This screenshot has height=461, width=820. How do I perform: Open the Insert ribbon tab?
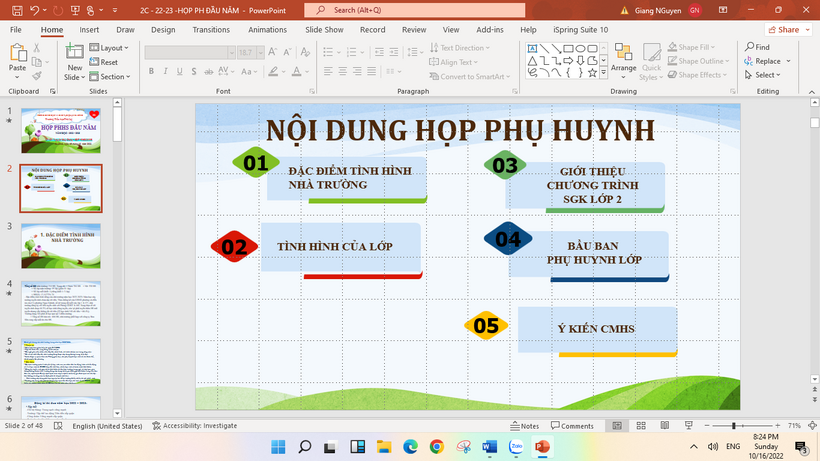click(x=89, y=30)
